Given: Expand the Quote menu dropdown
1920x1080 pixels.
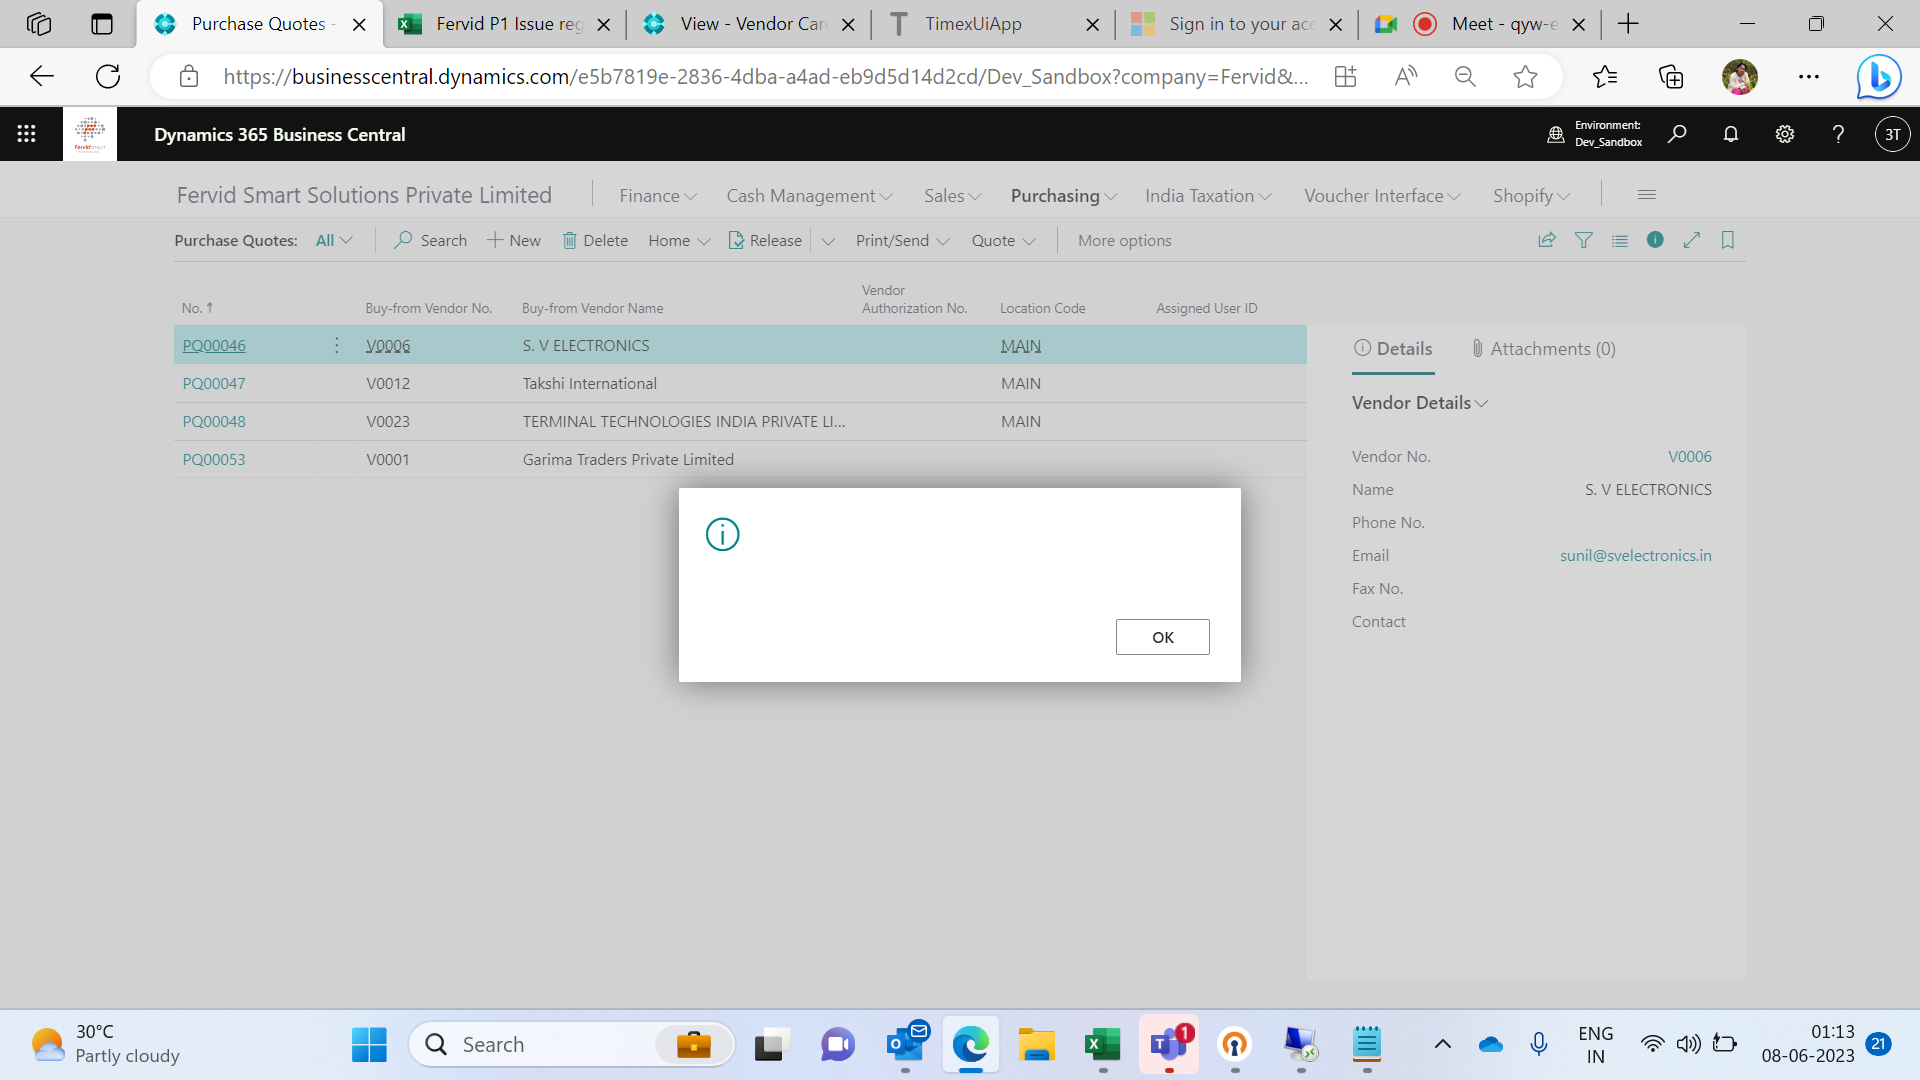Looking at the screenshot, I should coord(1003,240).
